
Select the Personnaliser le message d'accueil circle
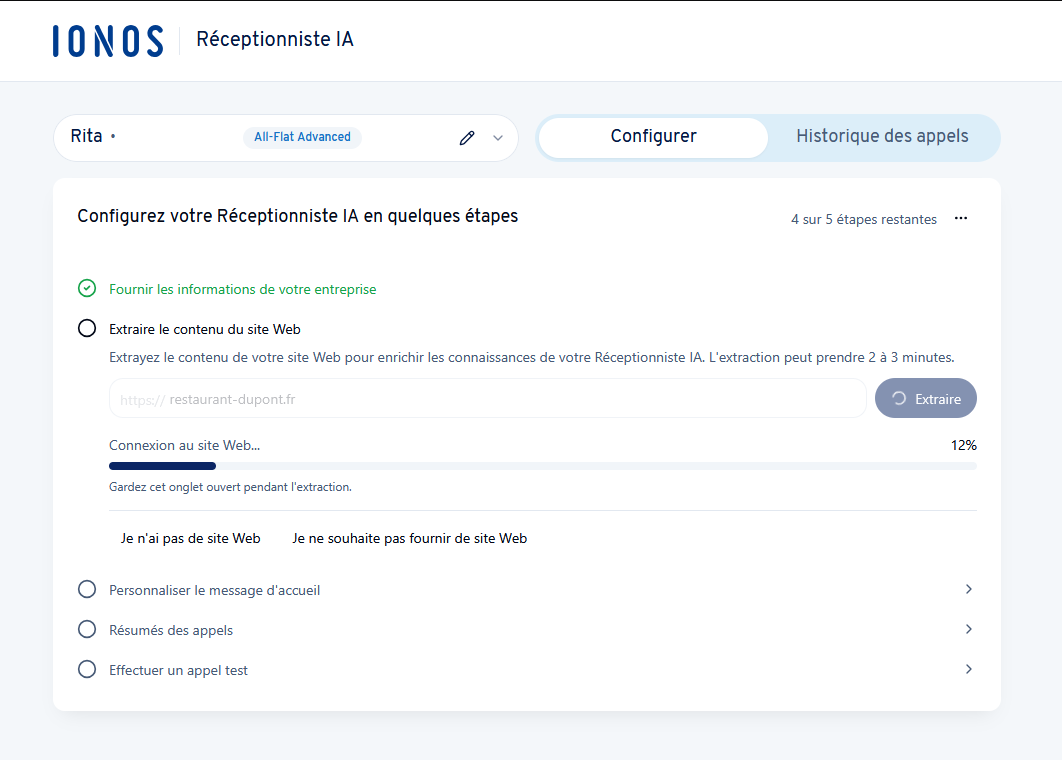[x=87, y=590]
